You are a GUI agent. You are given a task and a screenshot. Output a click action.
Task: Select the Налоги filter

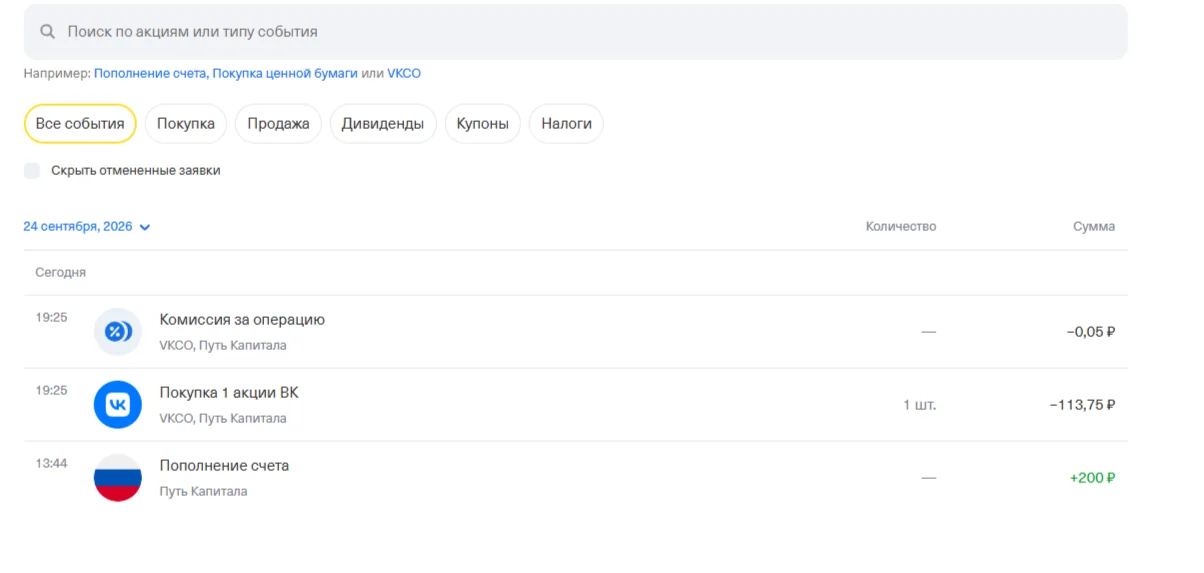567,124
